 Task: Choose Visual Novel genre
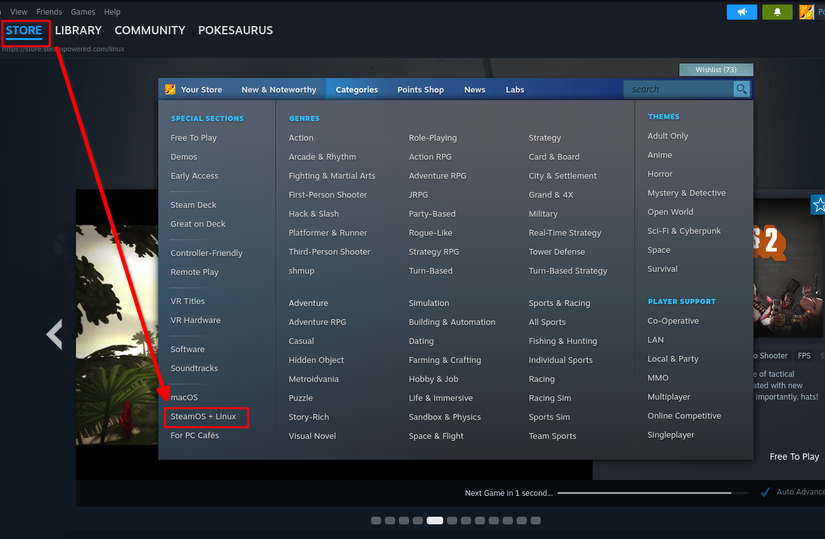(x=312, y=436)
